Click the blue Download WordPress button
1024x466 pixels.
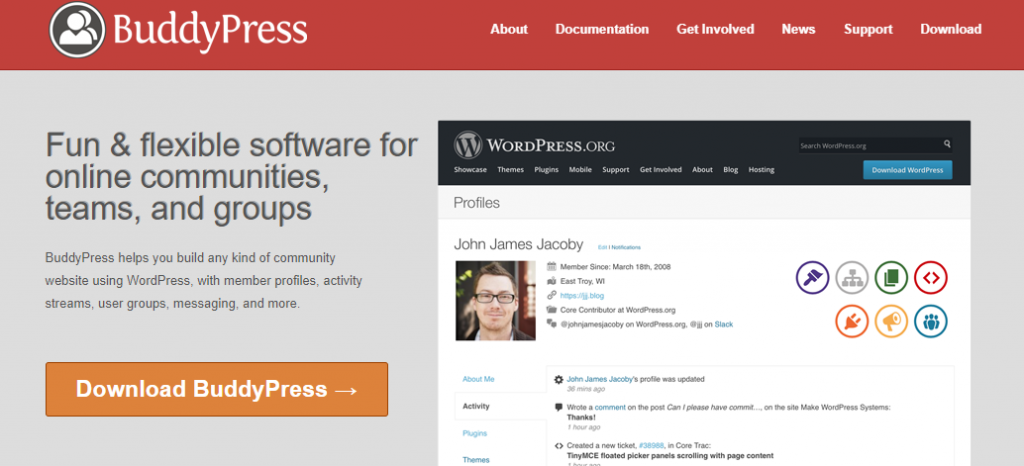[907, 170]
